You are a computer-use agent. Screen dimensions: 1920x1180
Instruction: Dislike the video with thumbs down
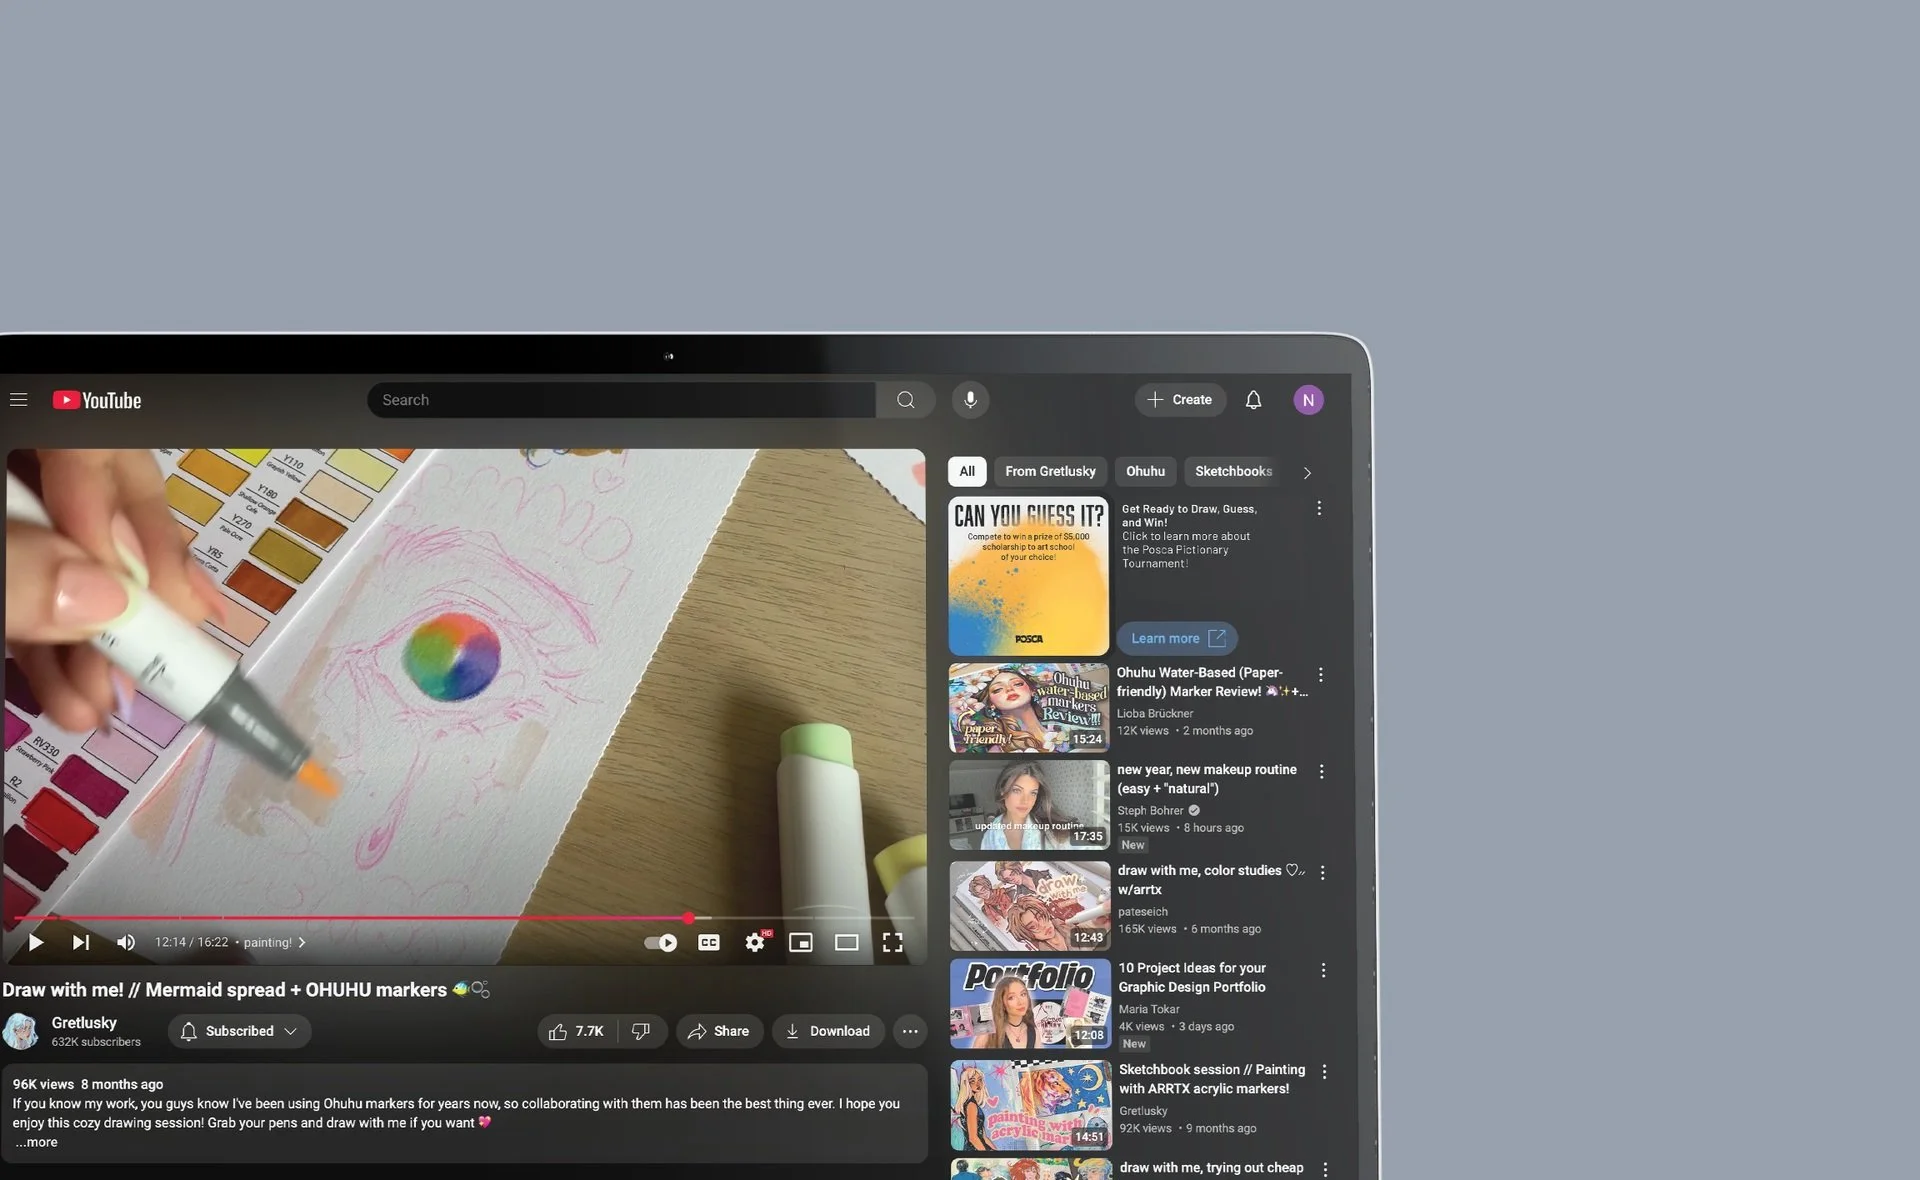click(641, 1031)
